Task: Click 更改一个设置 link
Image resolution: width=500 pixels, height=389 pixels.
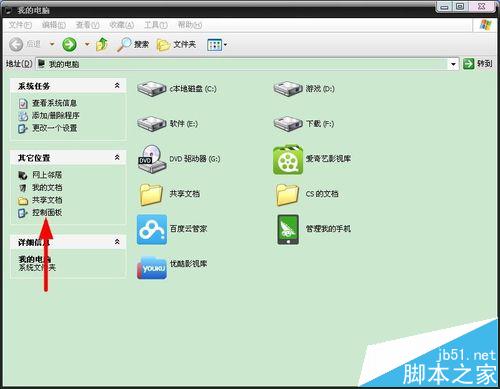Action: 55,128
